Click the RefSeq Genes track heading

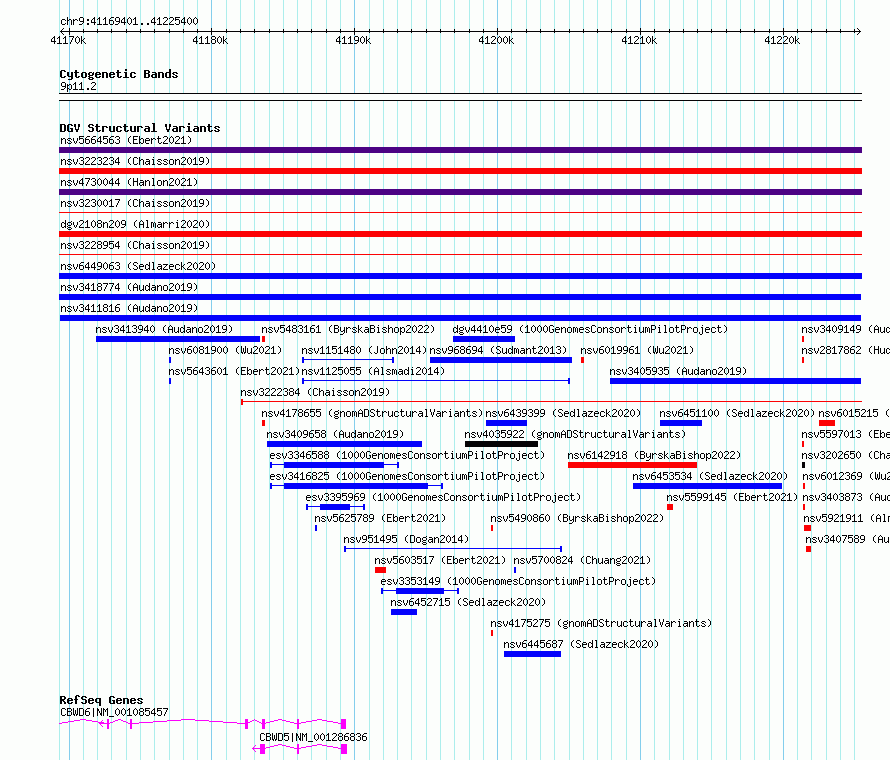[x=101, y=700]
